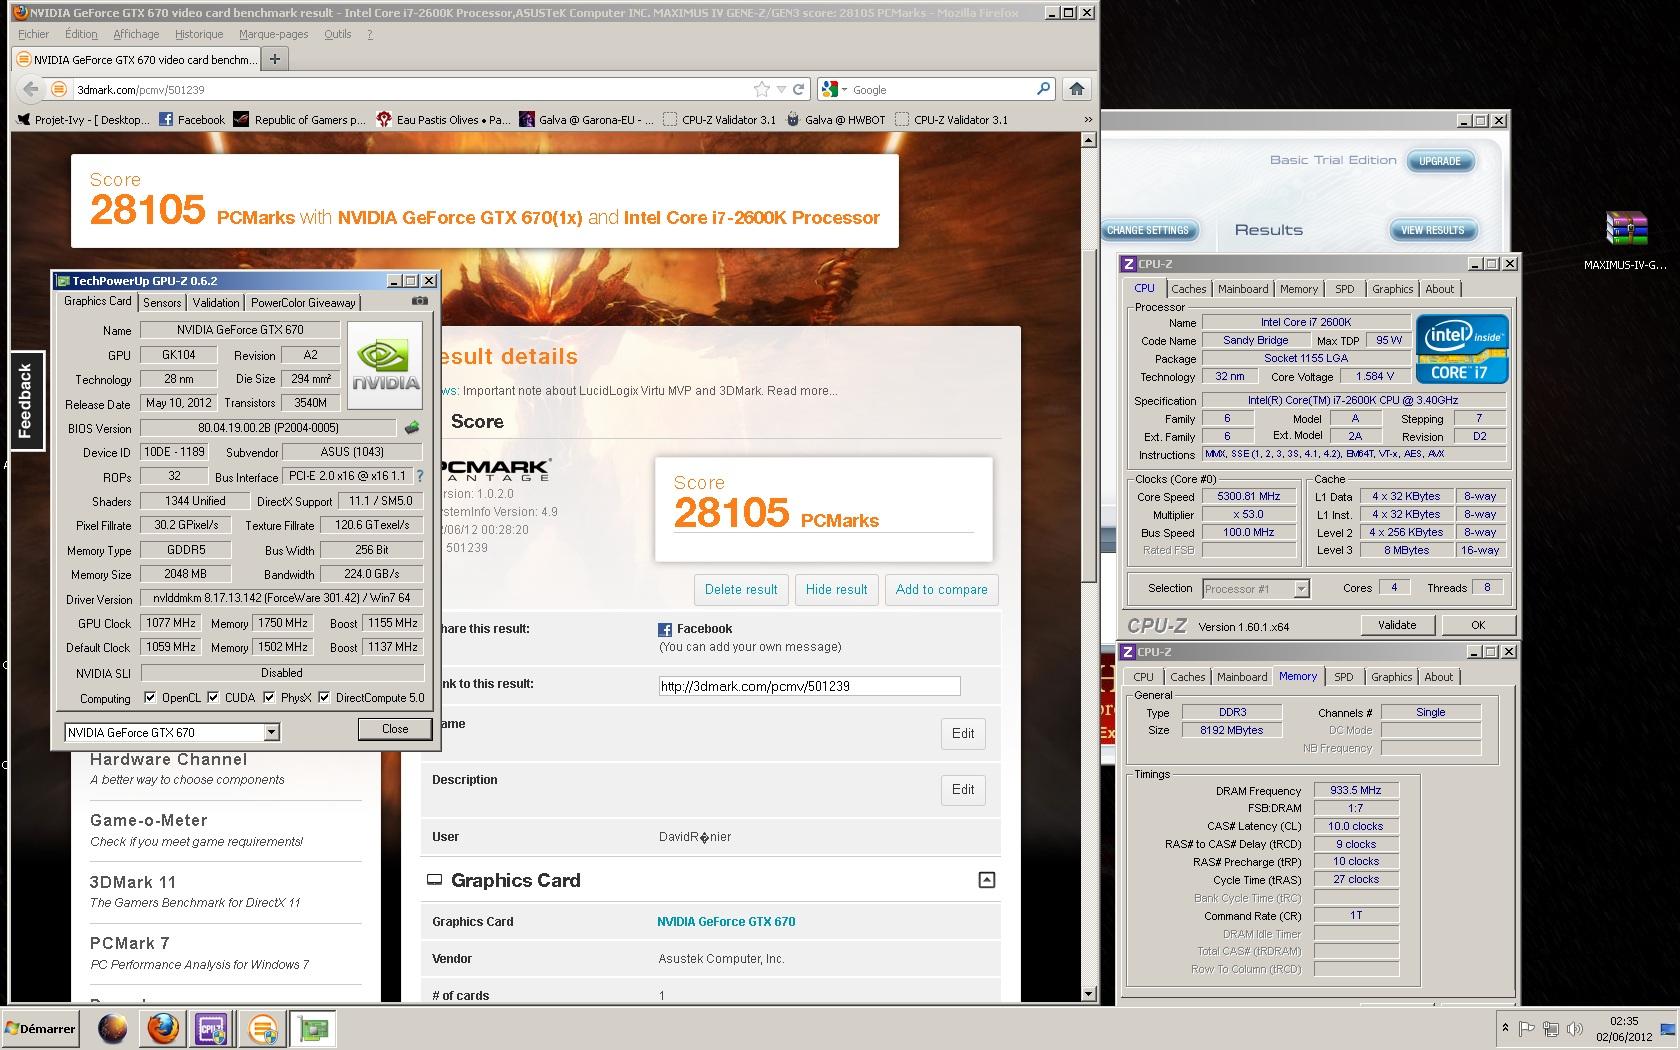
Task: Open the 3DMark 11 sidebar link
Action: (x=133, y=882)
